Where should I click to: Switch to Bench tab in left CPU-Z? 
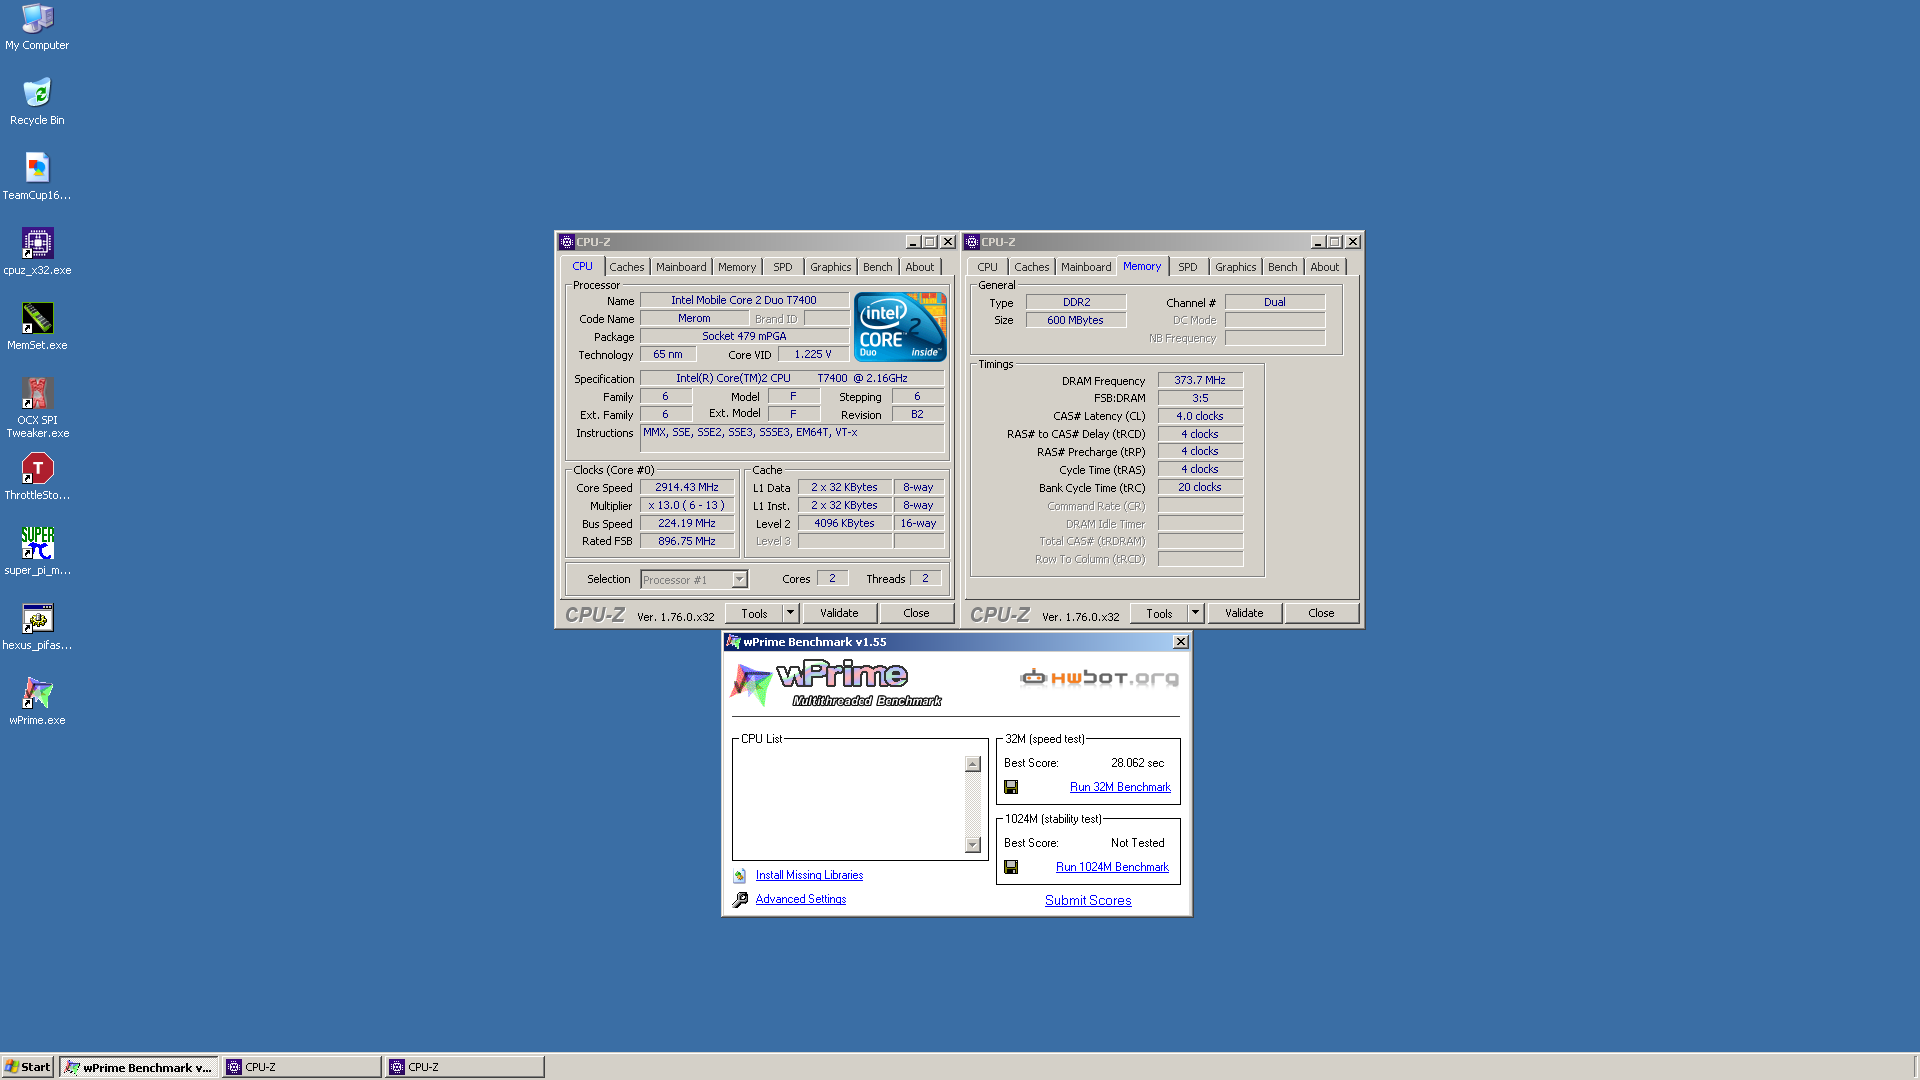(x=878, y=267)
